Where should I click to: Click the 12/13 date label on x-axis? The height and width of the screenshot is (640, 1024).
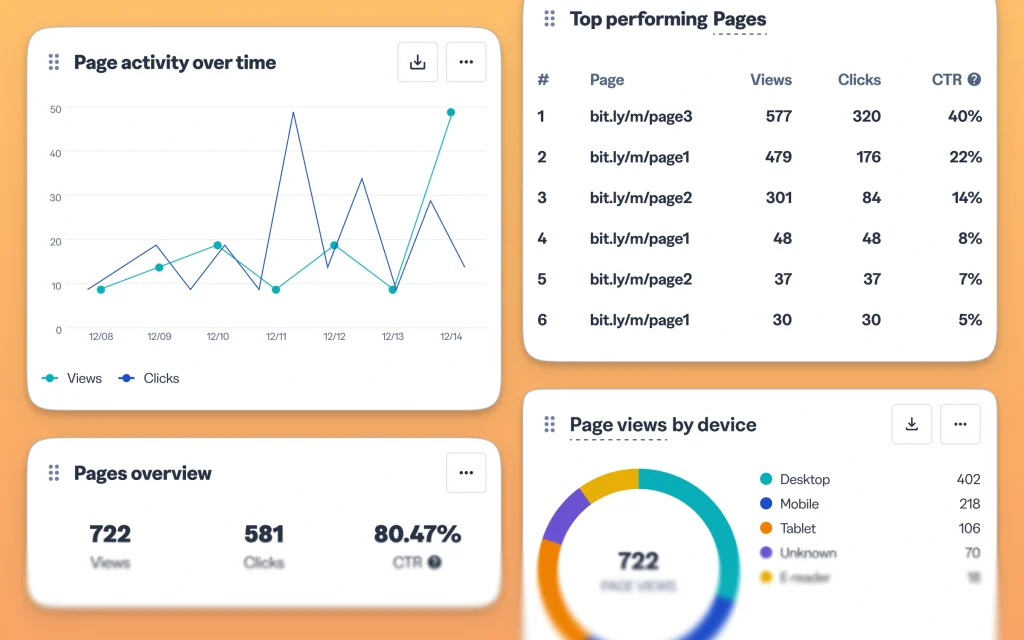pyautogui.click(x=392, y=336)
